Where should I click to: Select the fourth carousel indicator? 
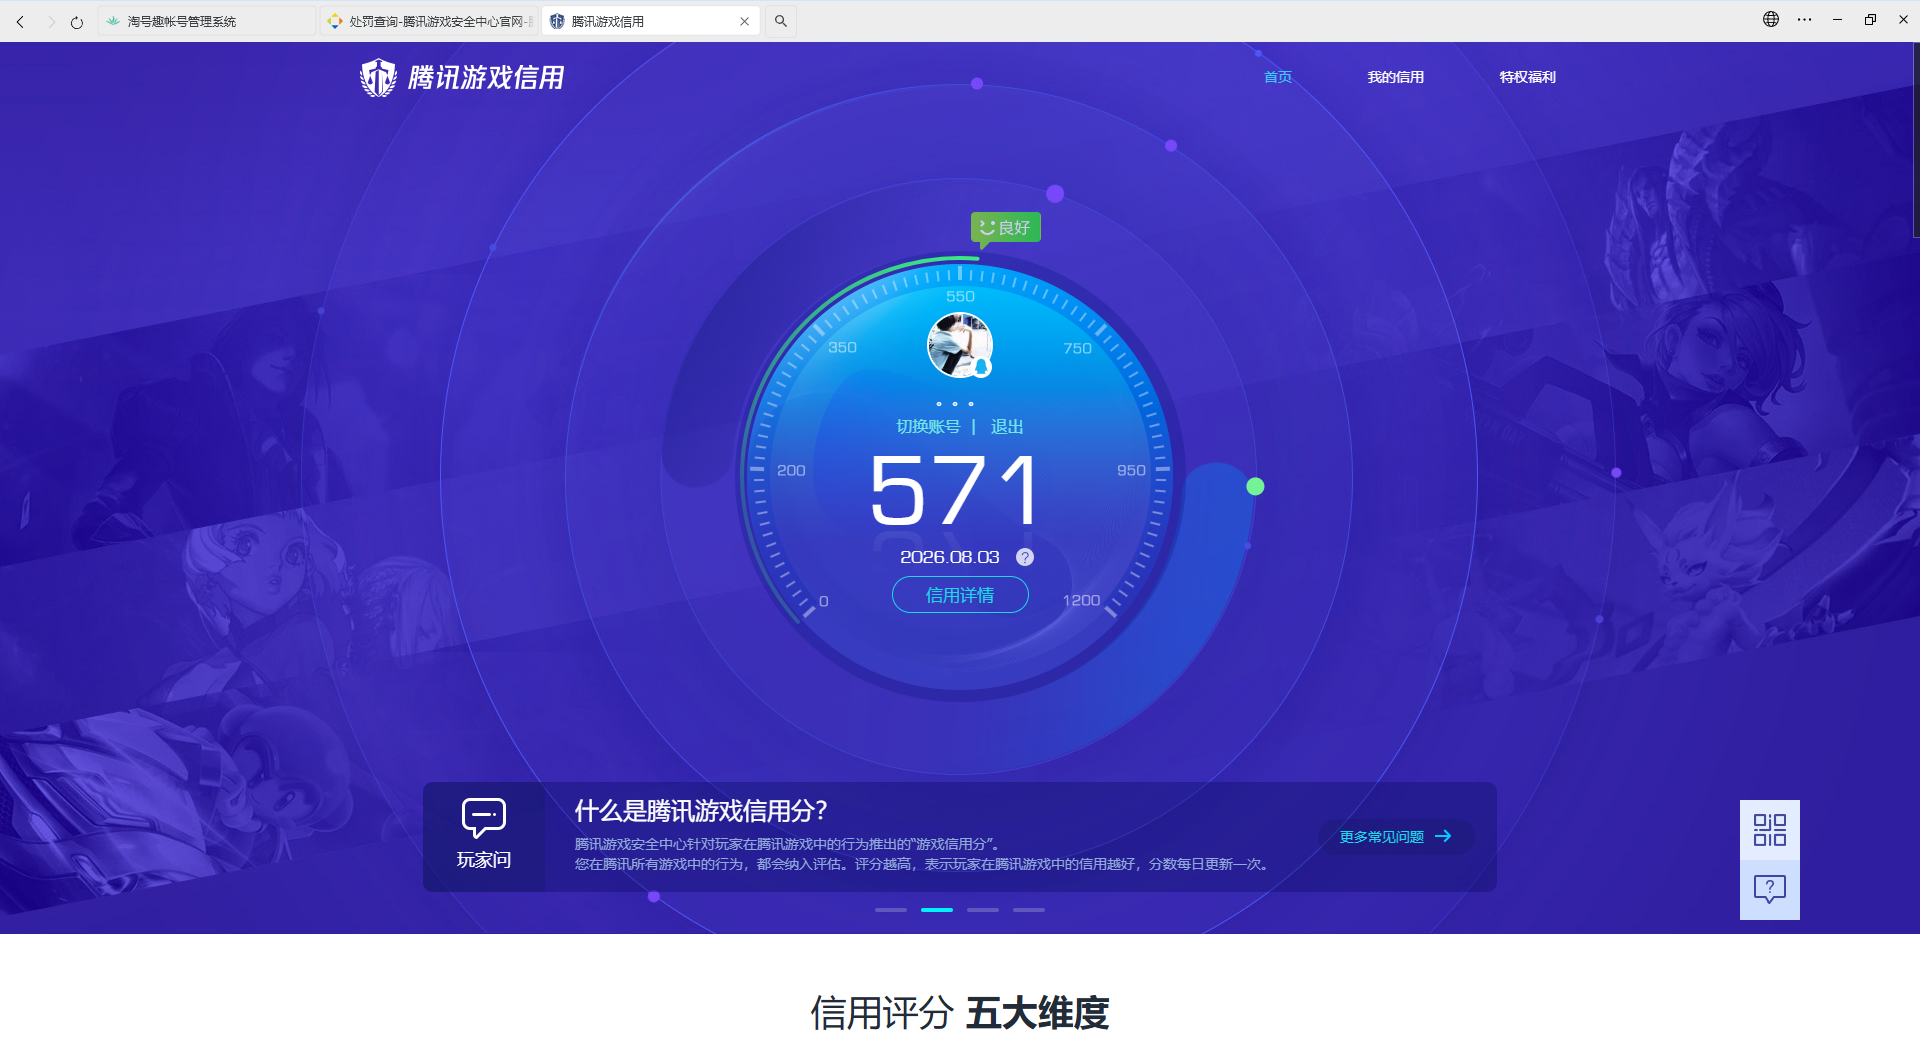(x=1029, y=910)
